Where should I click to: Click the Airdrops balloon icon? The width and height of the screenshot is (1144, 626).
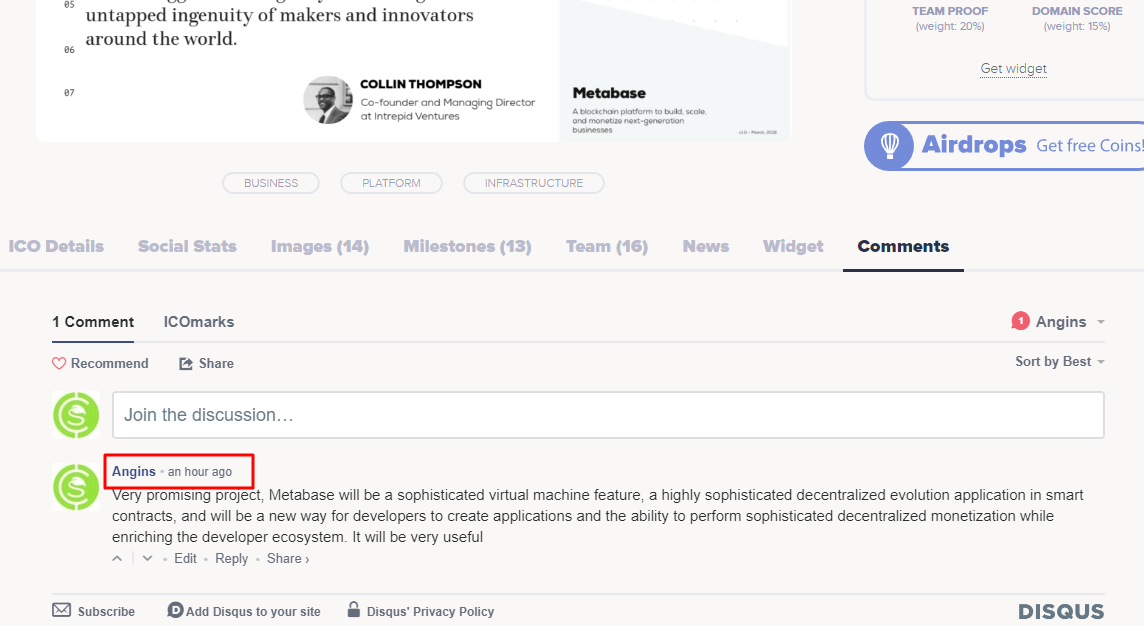point(889,145)
